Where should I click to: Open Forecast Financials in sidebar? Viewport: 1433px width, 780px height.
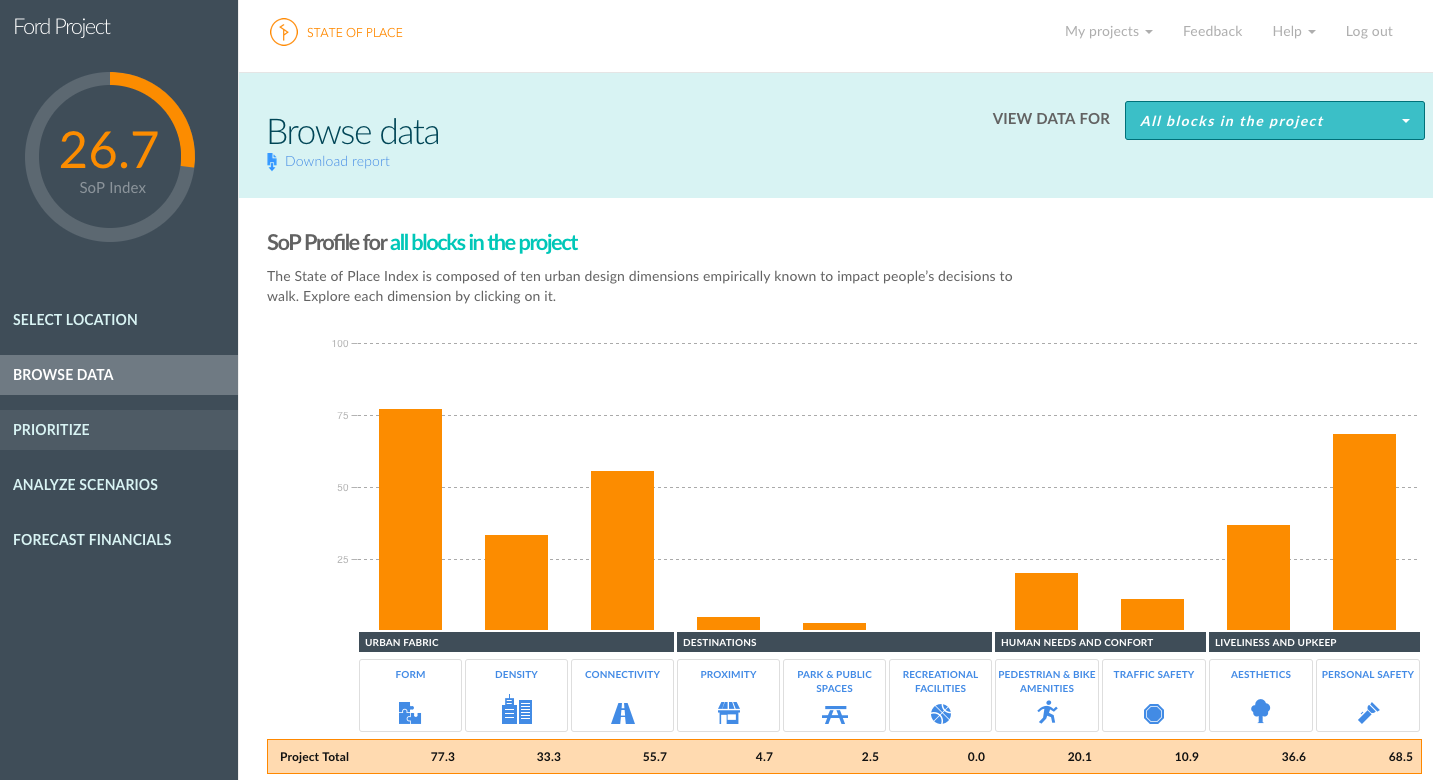(x=119, y=540)
